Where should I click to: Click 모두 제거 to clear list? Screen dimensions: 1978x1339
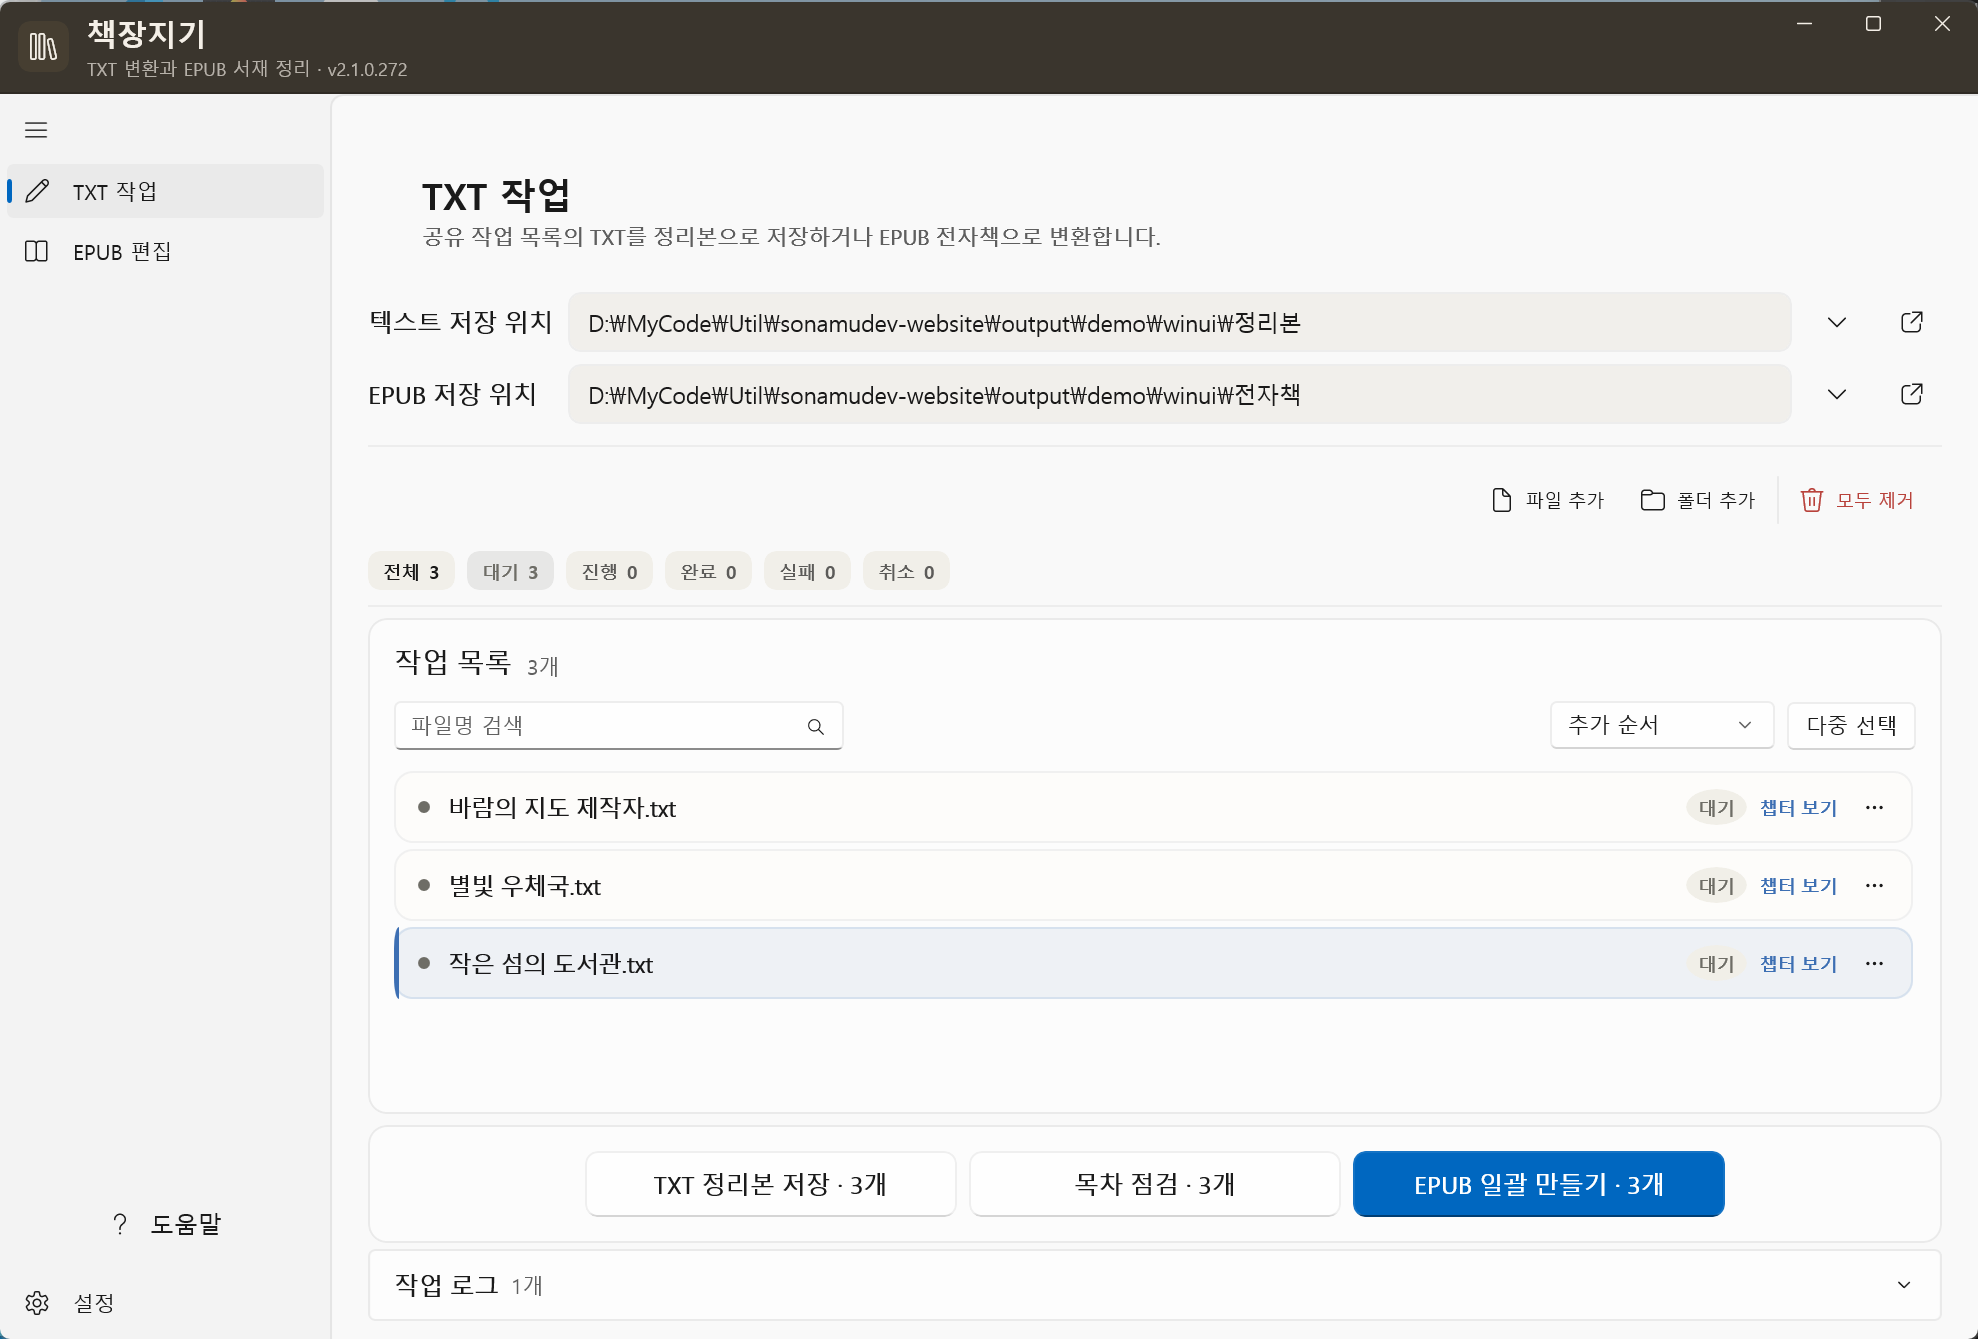coord(1857,500)
